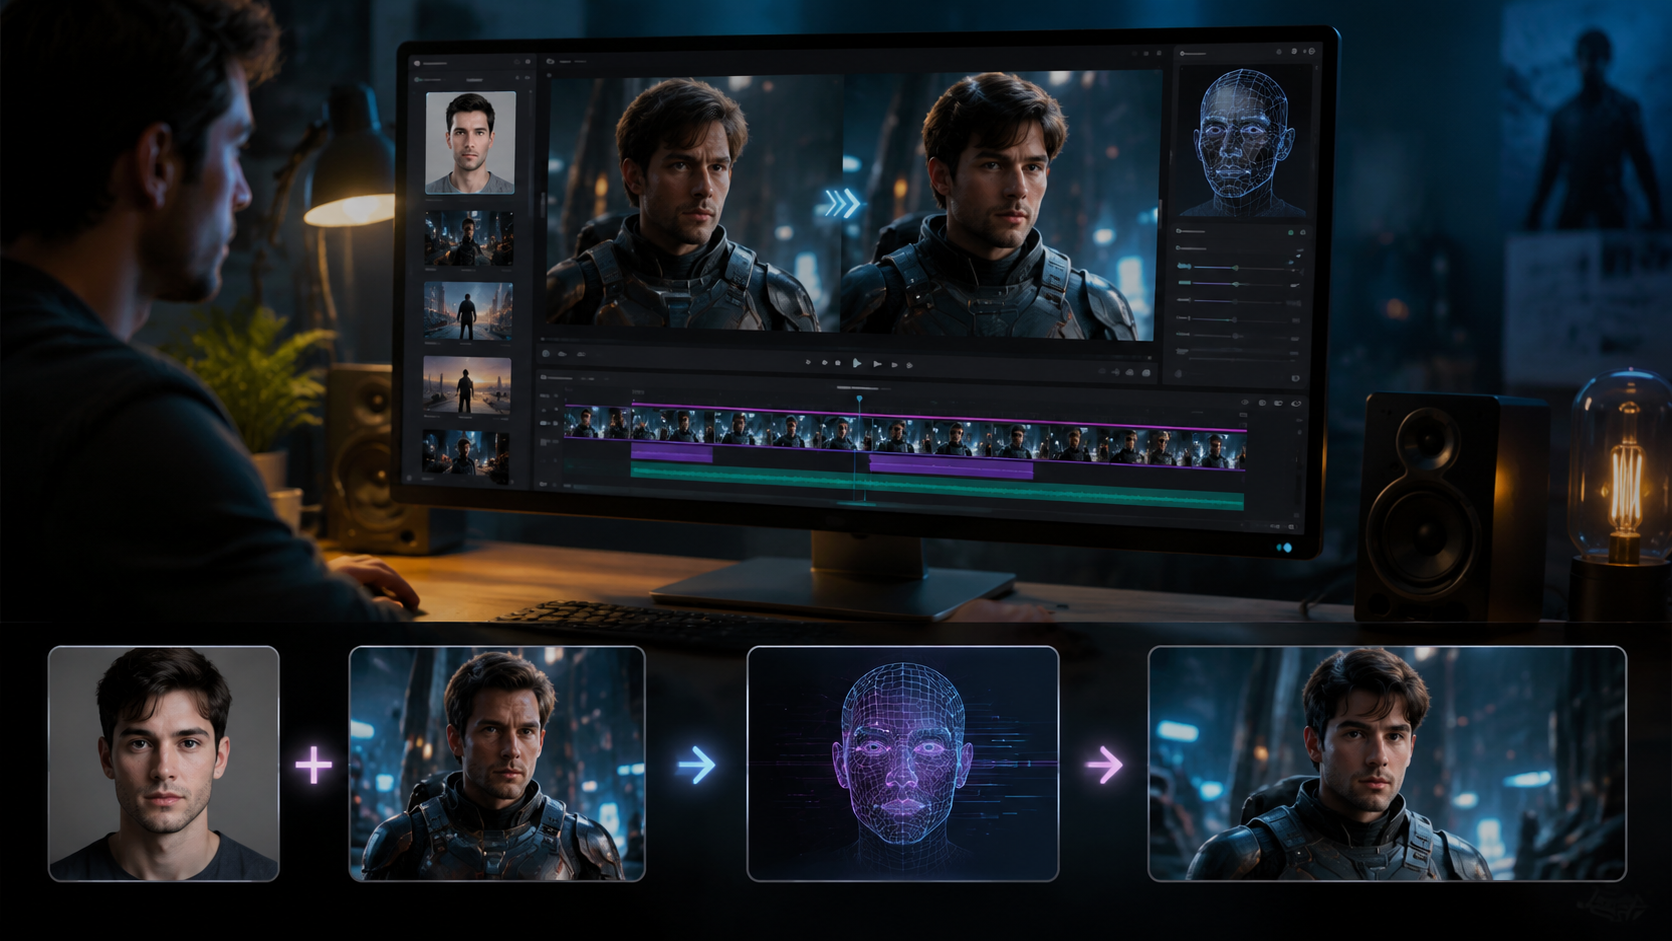Click the leftmost transport control icon

809,363
